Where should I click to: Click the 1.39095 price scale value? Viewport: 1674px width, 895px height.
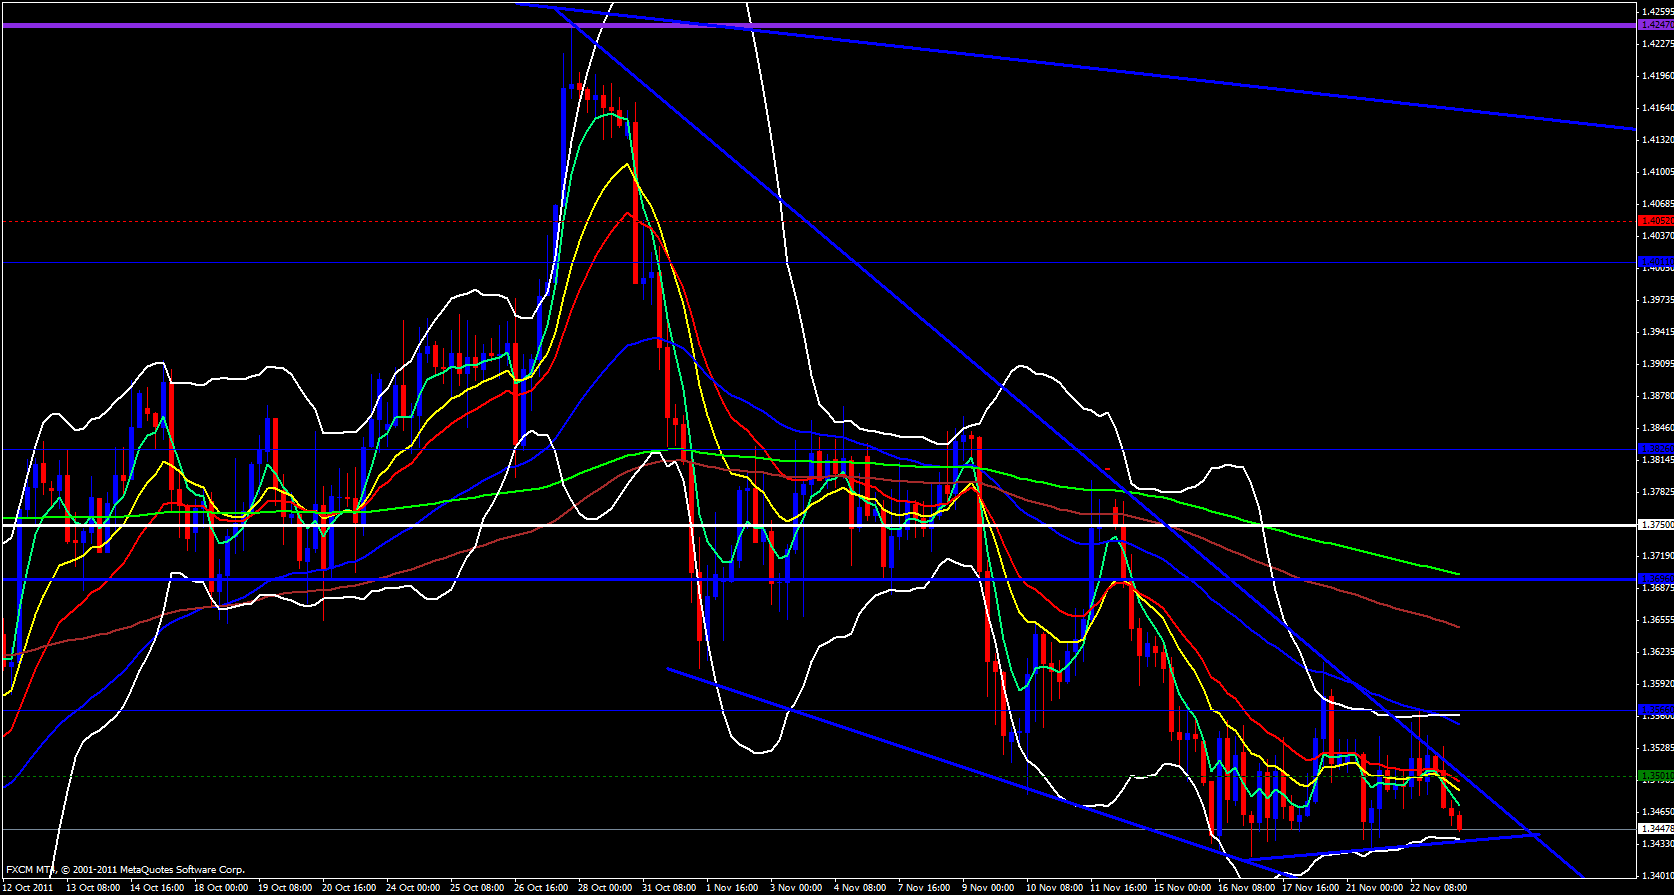pos(1657,364)
